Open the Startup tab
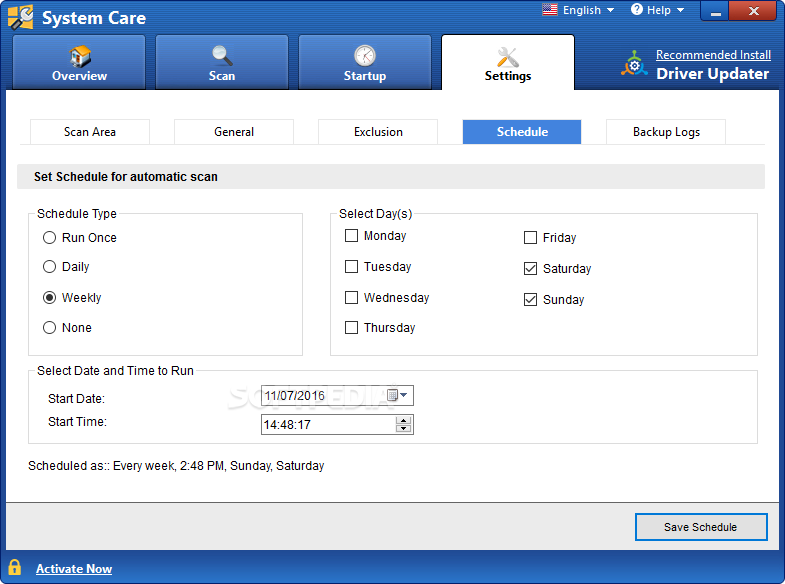Viewport: 785px width, 584px height. point(365,62)
